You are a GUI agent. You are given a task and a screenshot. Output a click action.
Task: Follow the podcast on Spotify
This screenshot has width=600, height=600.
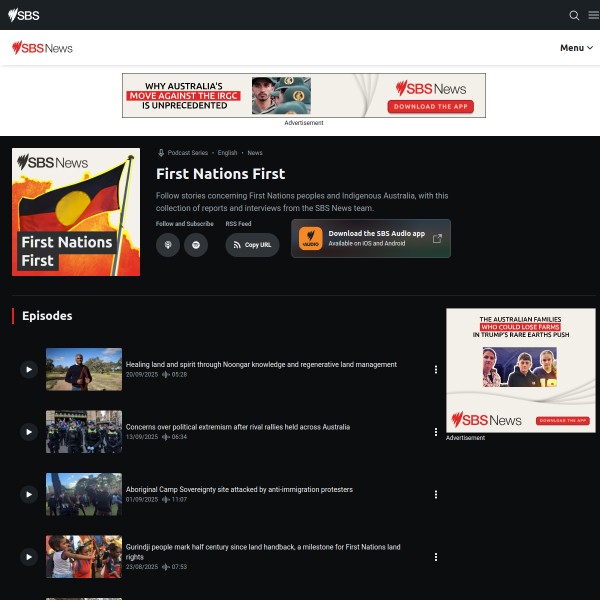(196, 245)
